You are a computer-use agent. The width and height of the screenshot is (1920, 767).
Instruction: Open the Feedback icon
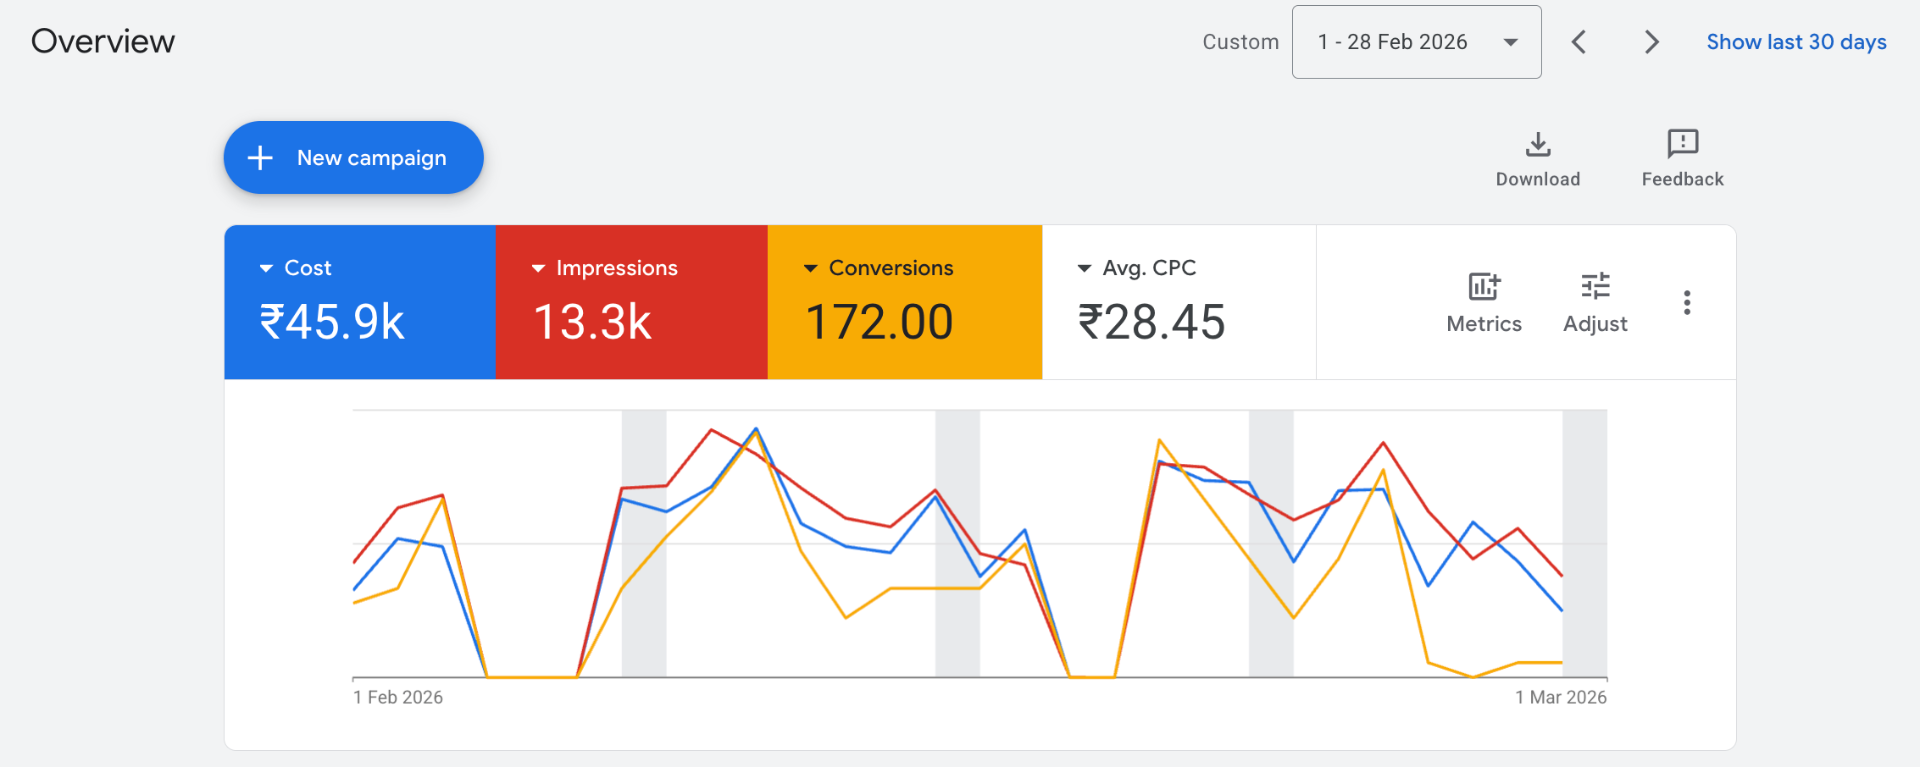[x=1683, y=144]
